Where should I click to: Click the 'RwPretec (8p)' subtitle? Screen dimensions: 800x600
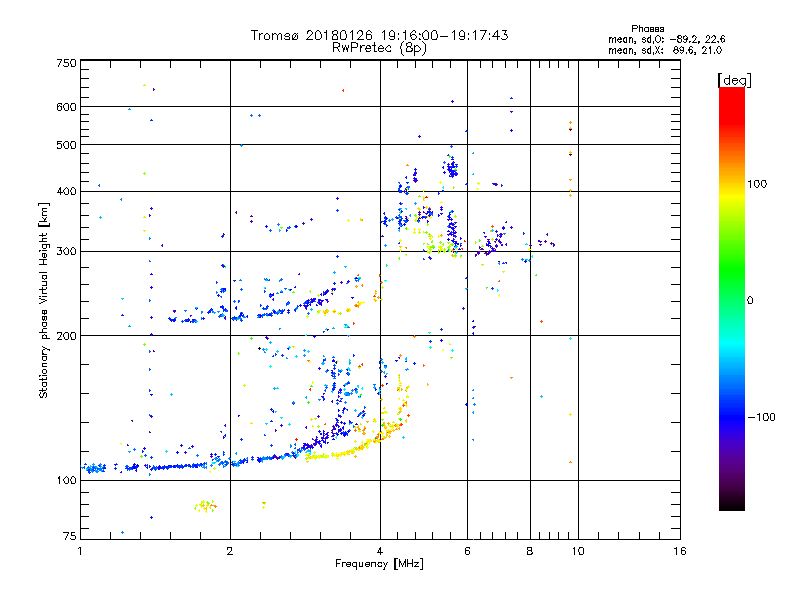click(379, 48)
